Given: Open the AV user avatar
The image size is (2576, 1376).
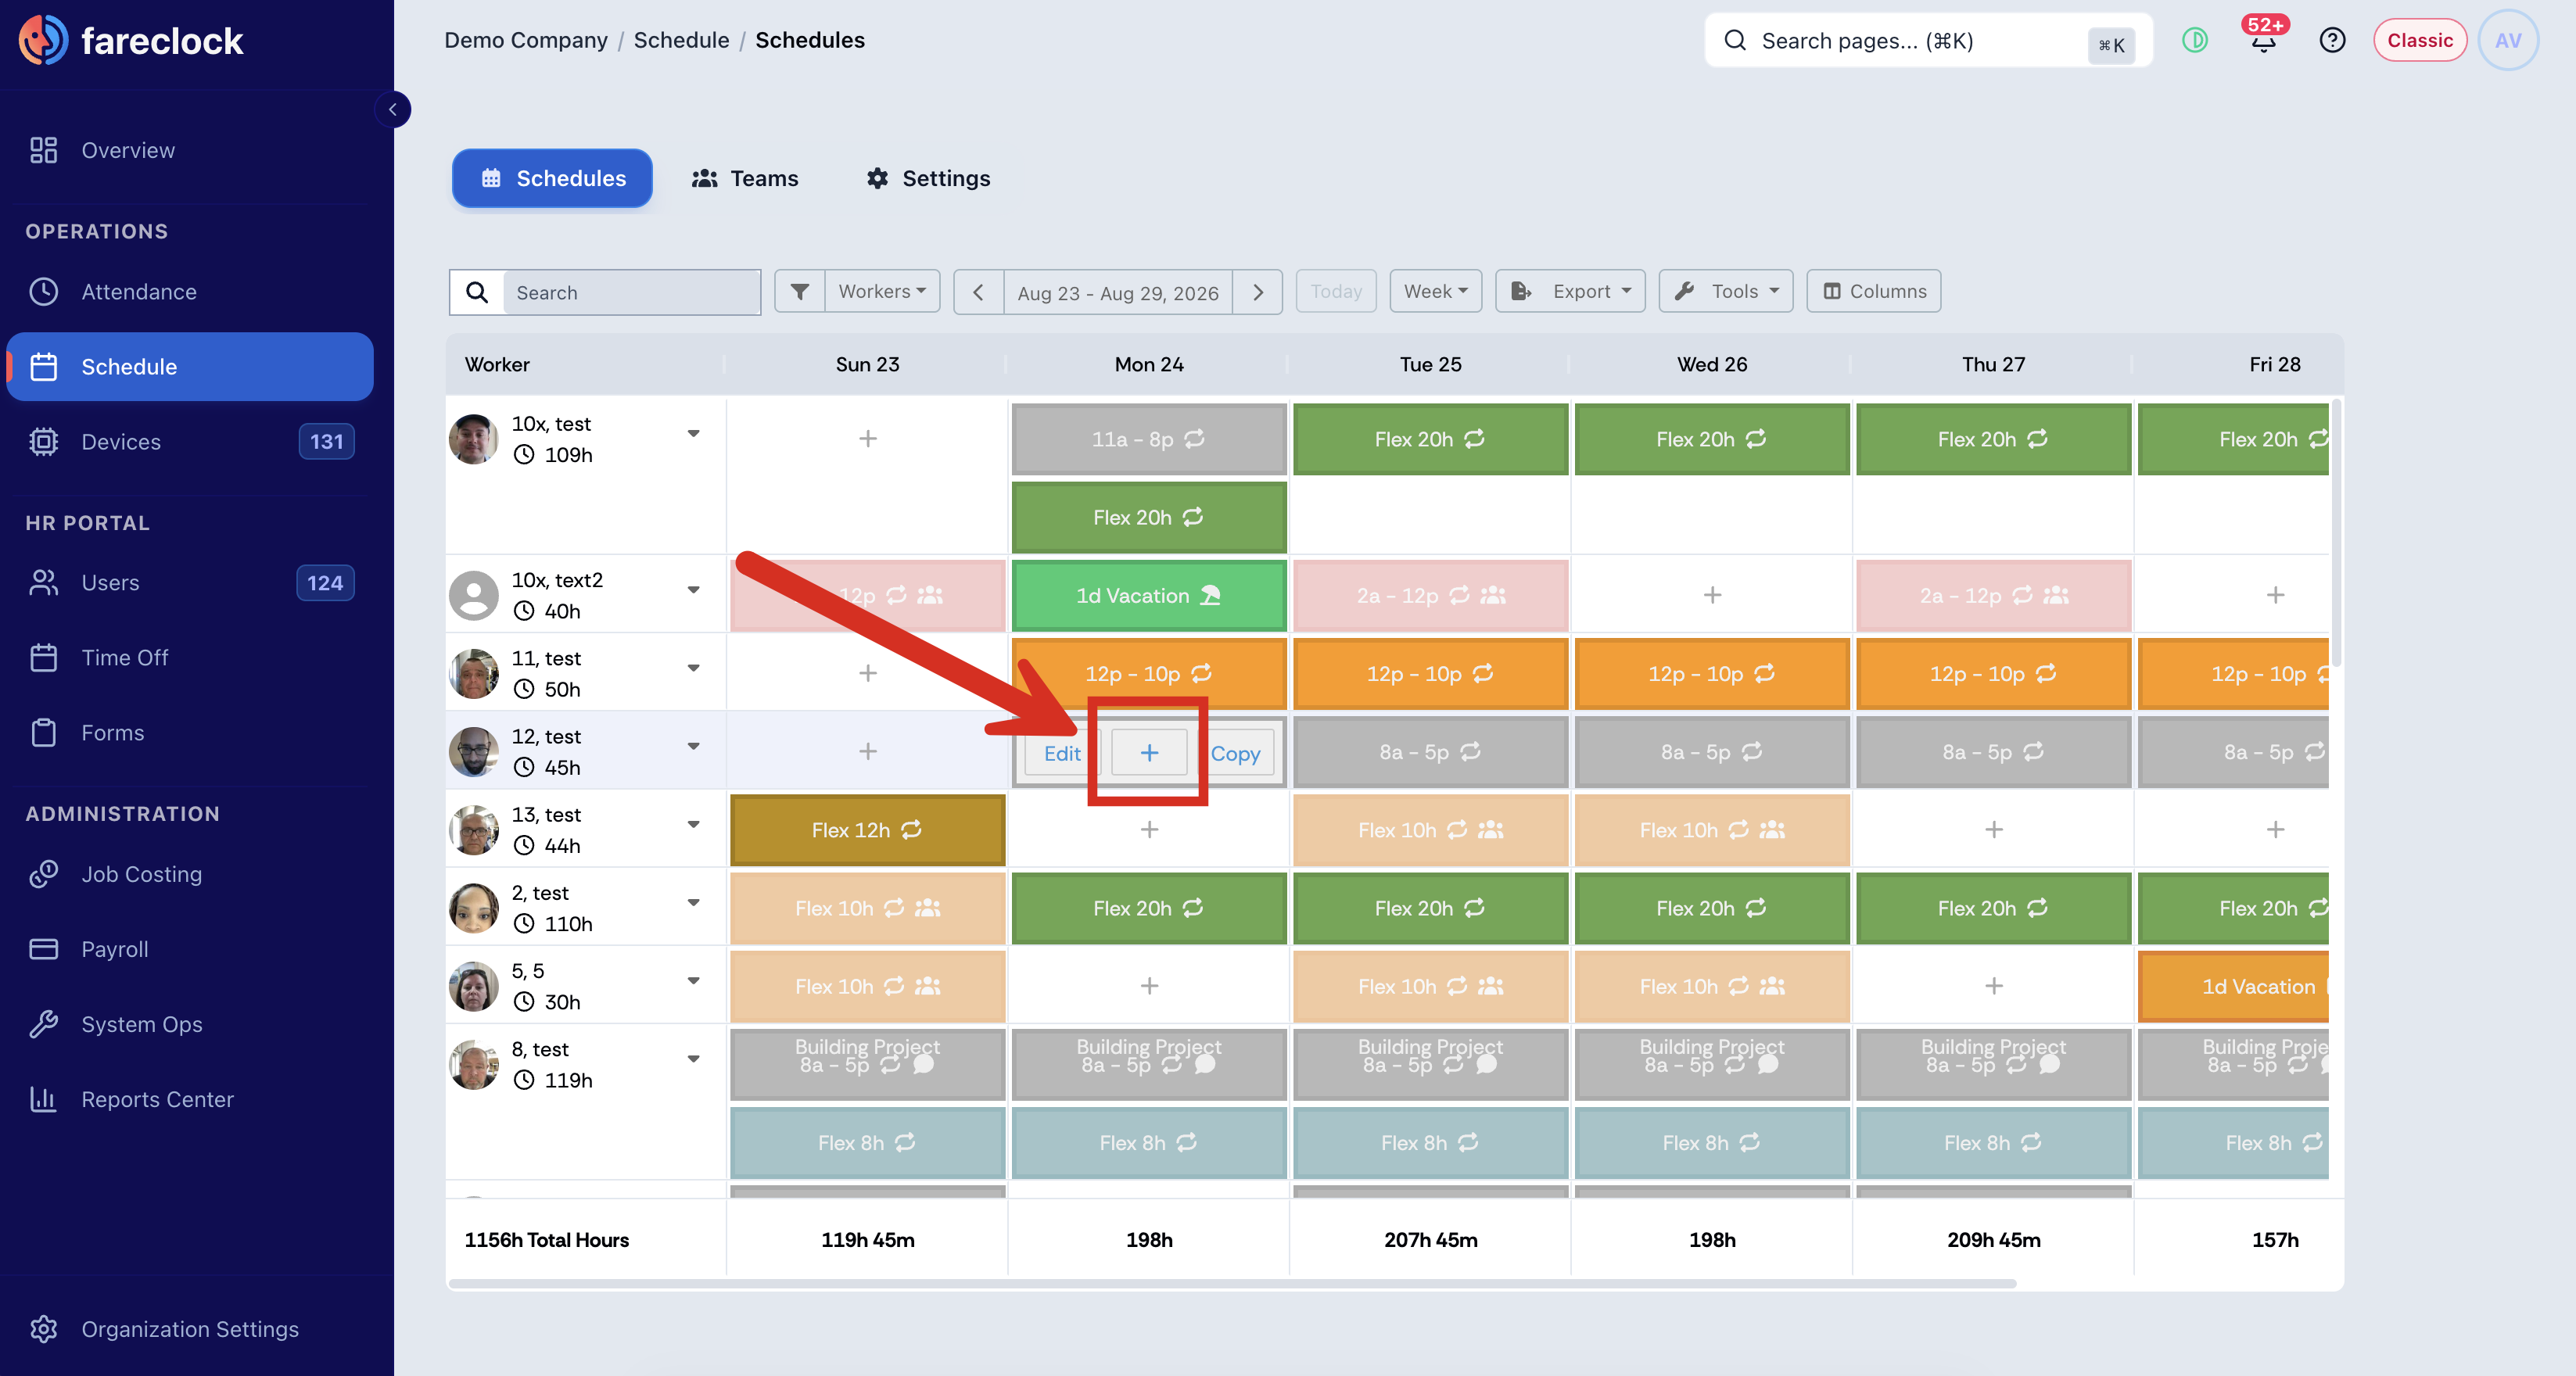Looking at the screenshot, I should coord(2507,40).
